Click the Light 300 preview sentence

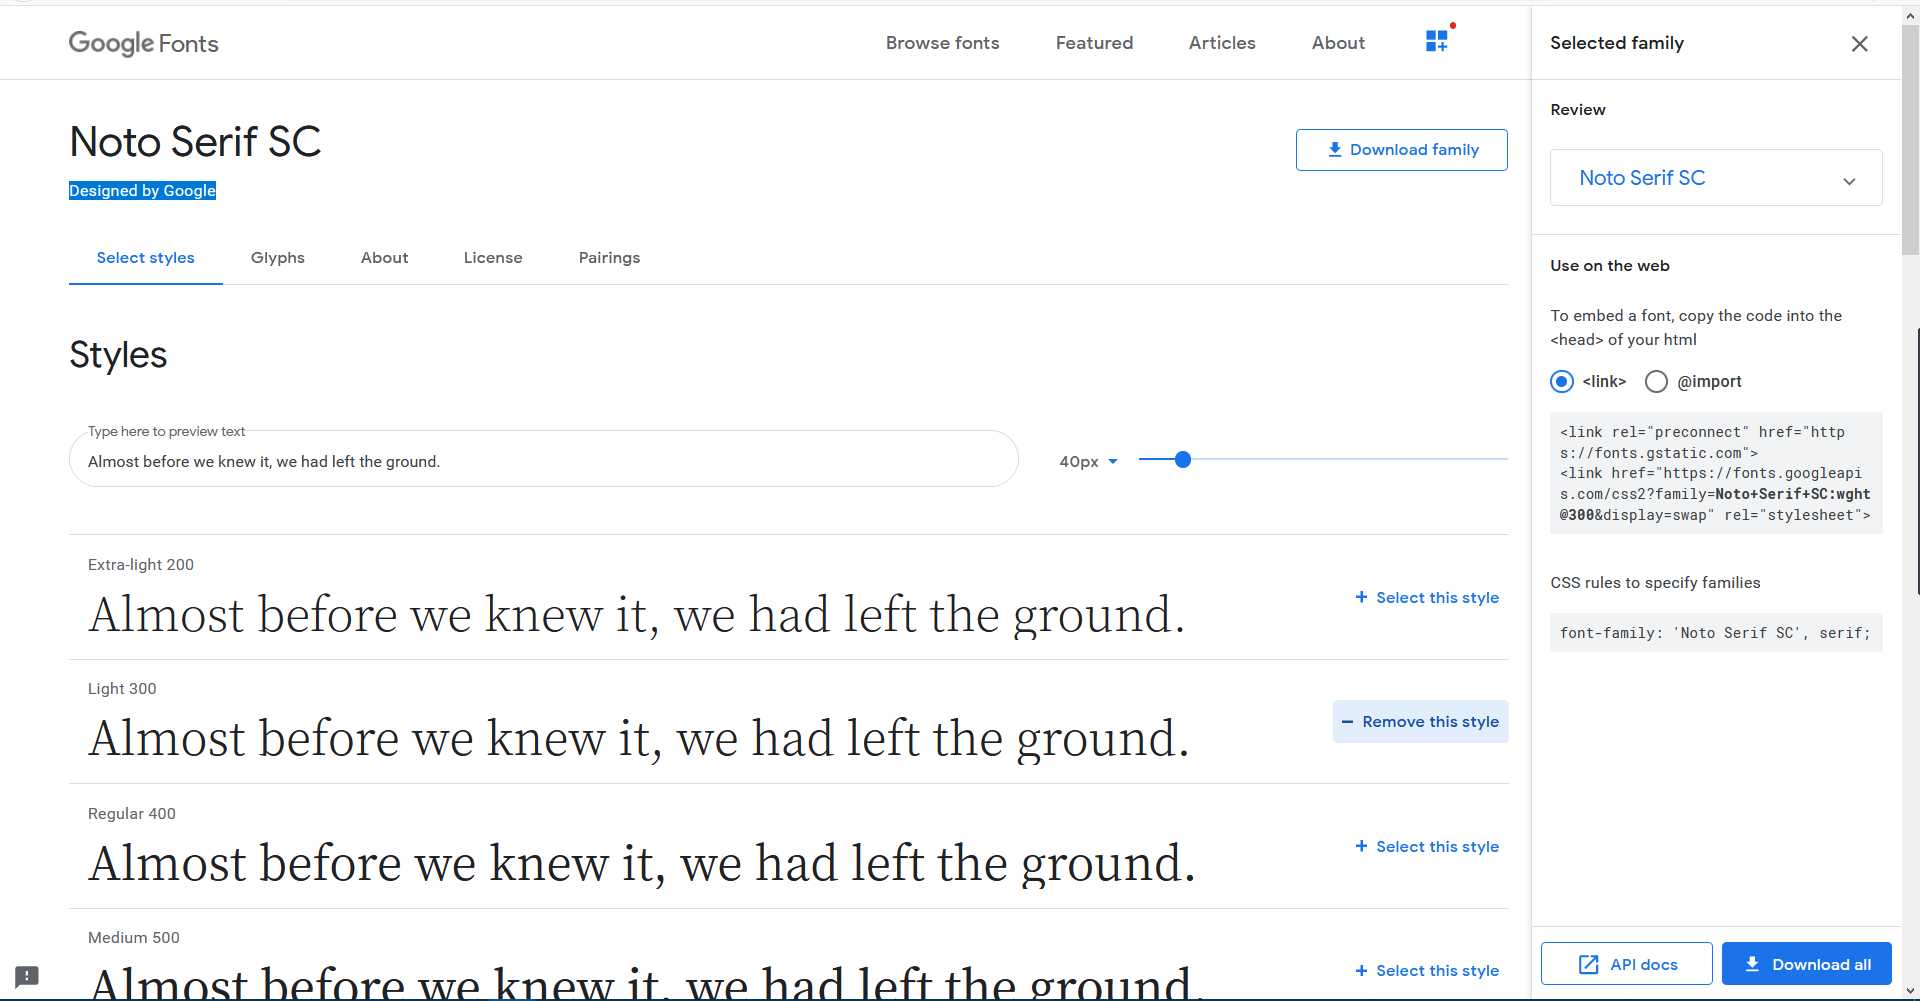coord(639,739)
